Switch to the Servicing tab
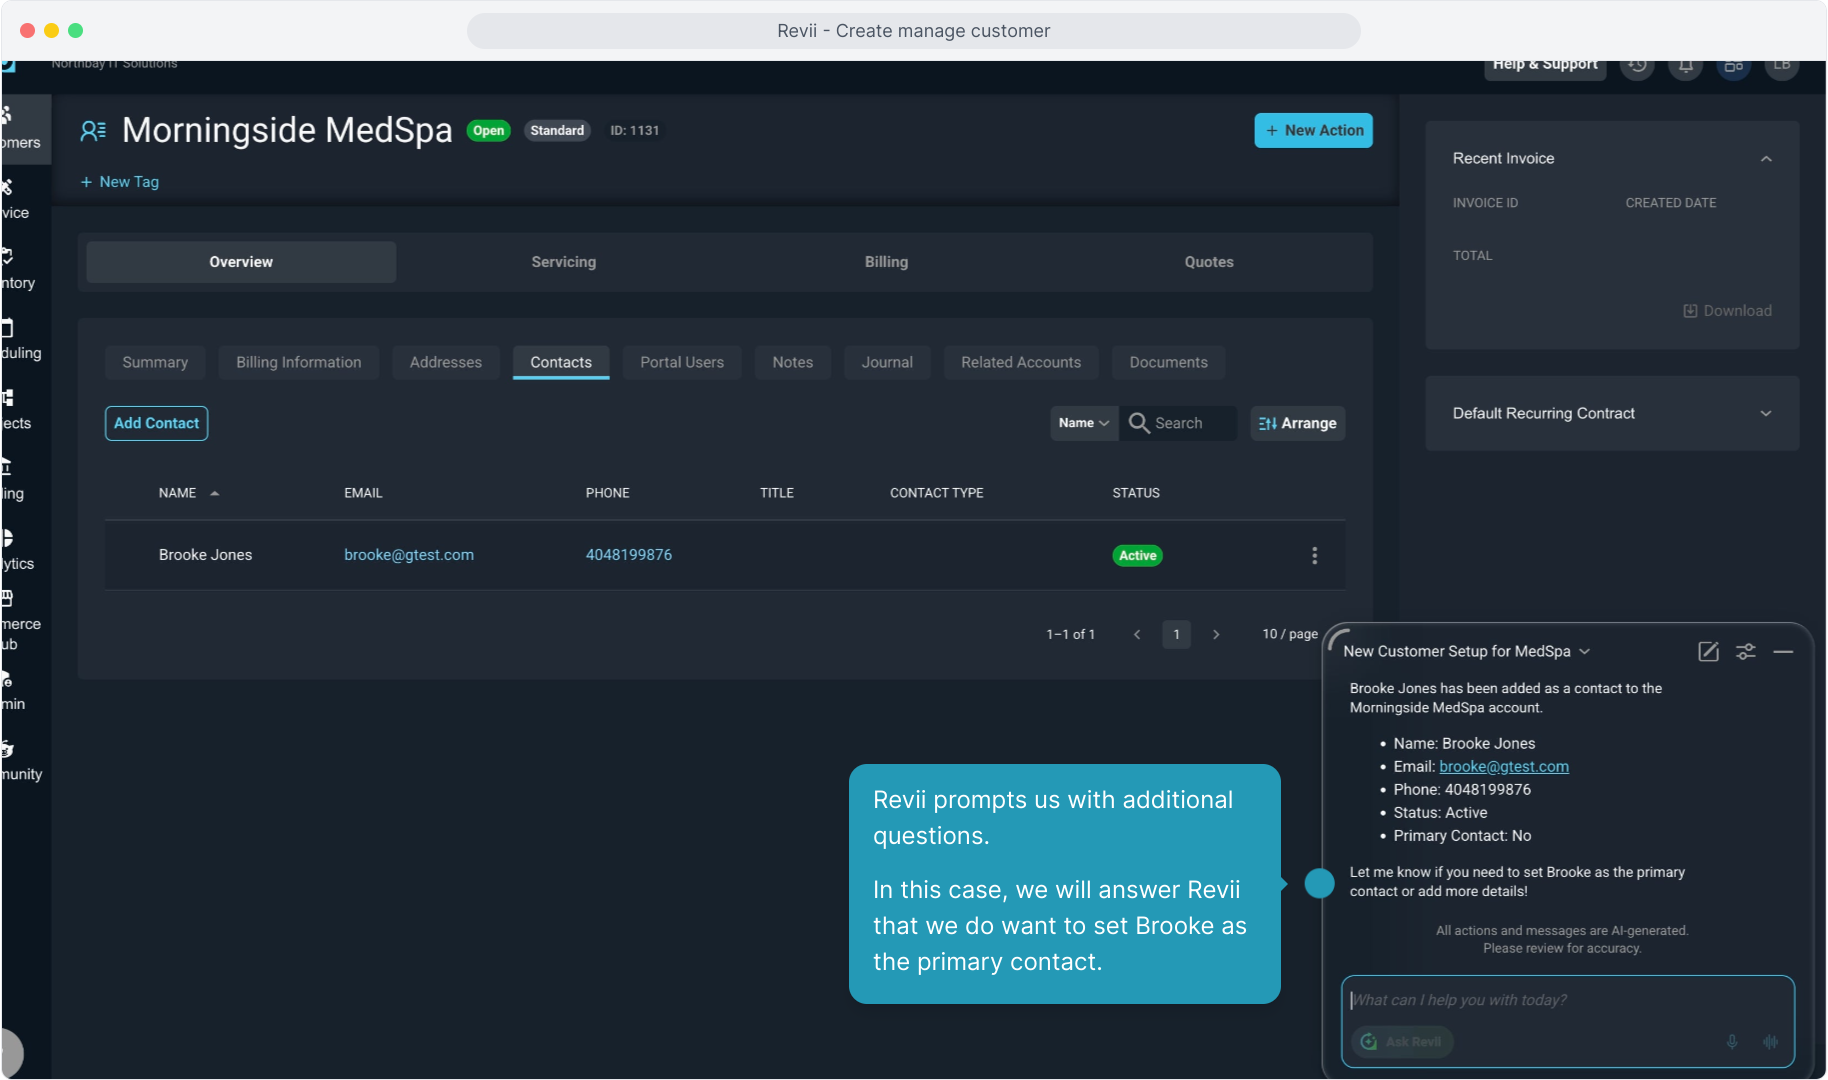 [x=564, y=262]
